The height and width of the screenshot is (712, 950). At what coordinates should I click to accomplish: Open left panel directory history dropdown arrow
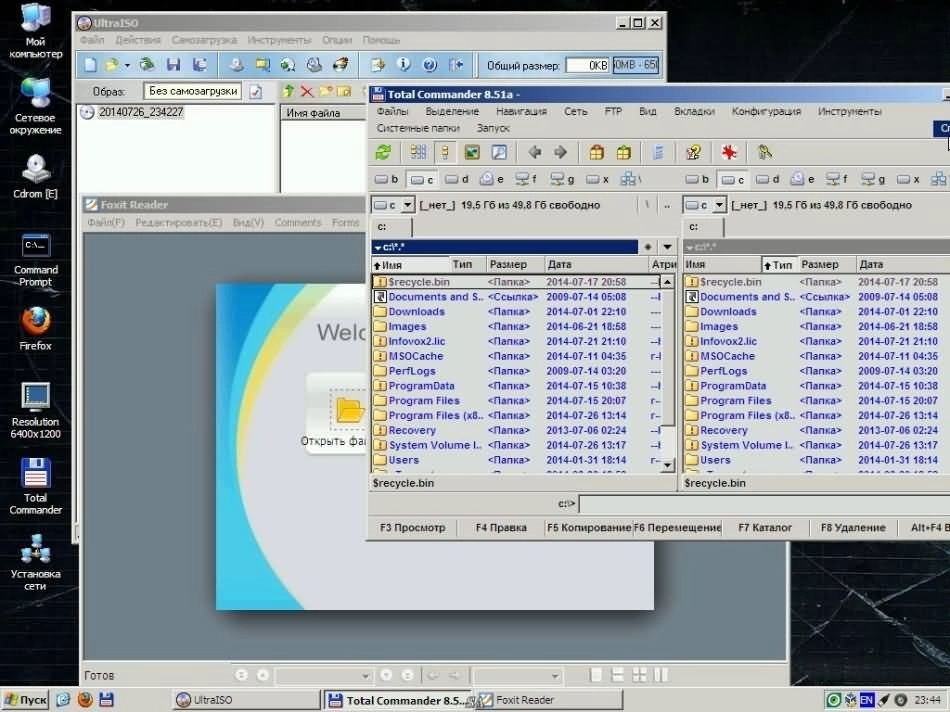tap(667, 247)
